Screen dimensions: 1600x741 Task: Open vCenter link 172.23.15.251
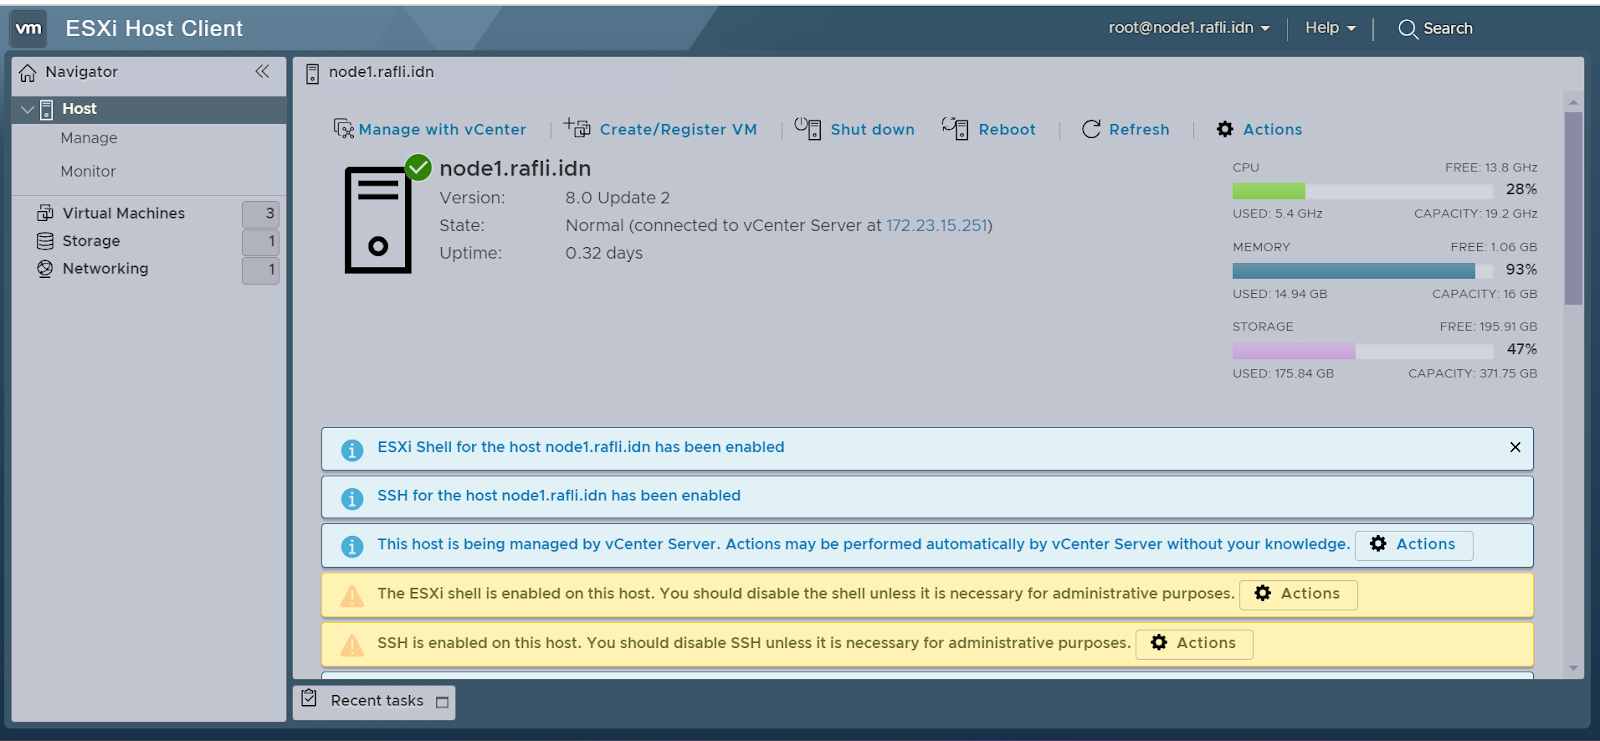(937, 226)
